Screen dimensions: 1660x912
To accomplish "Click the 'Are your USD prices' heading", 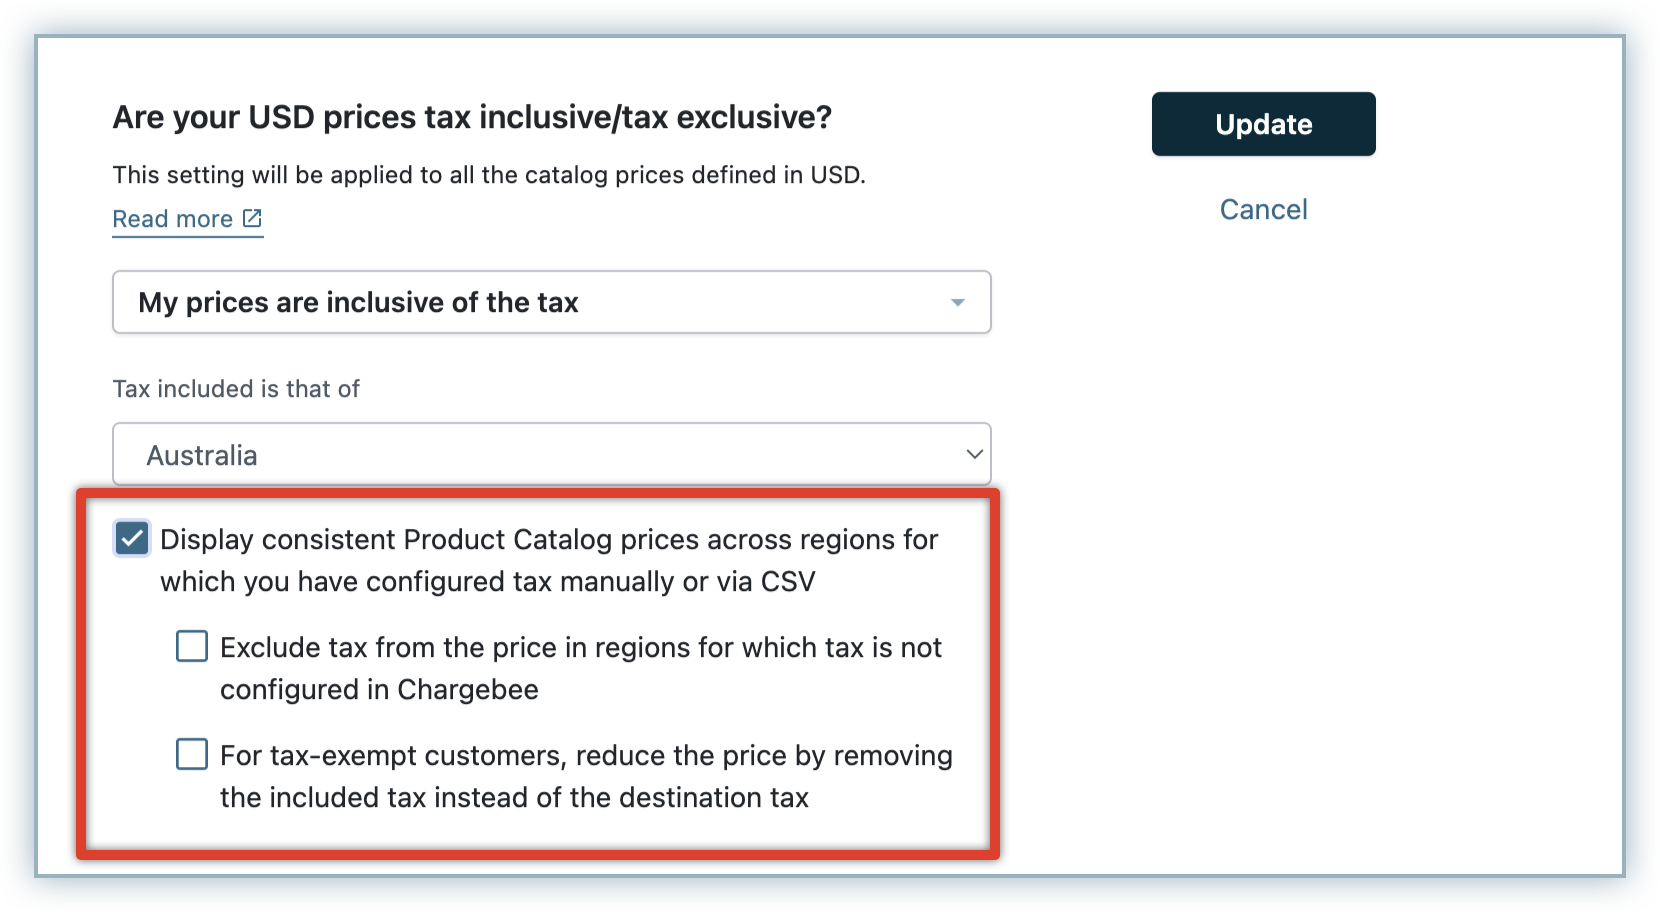I will click(472, 118).
